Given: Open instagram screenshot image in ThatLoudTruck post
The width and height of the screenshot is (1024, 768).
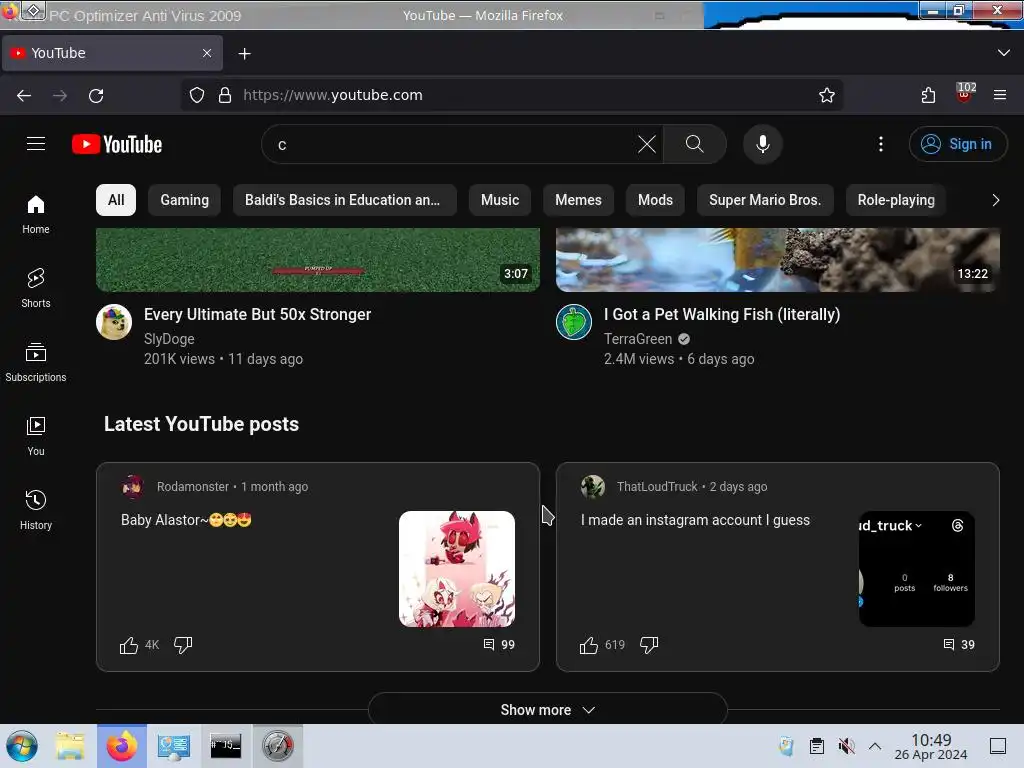Looking at the screenshot, I should click(x=917, y=569).
